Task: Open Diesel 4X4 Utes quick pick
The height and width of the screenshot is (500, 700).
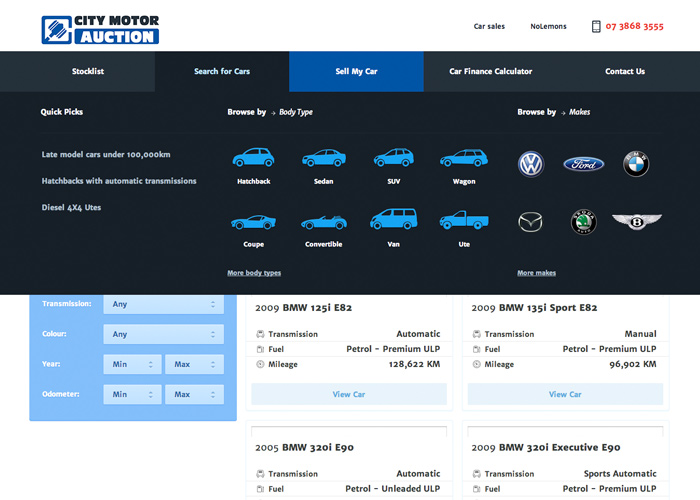Action: (x=71, y=207)
